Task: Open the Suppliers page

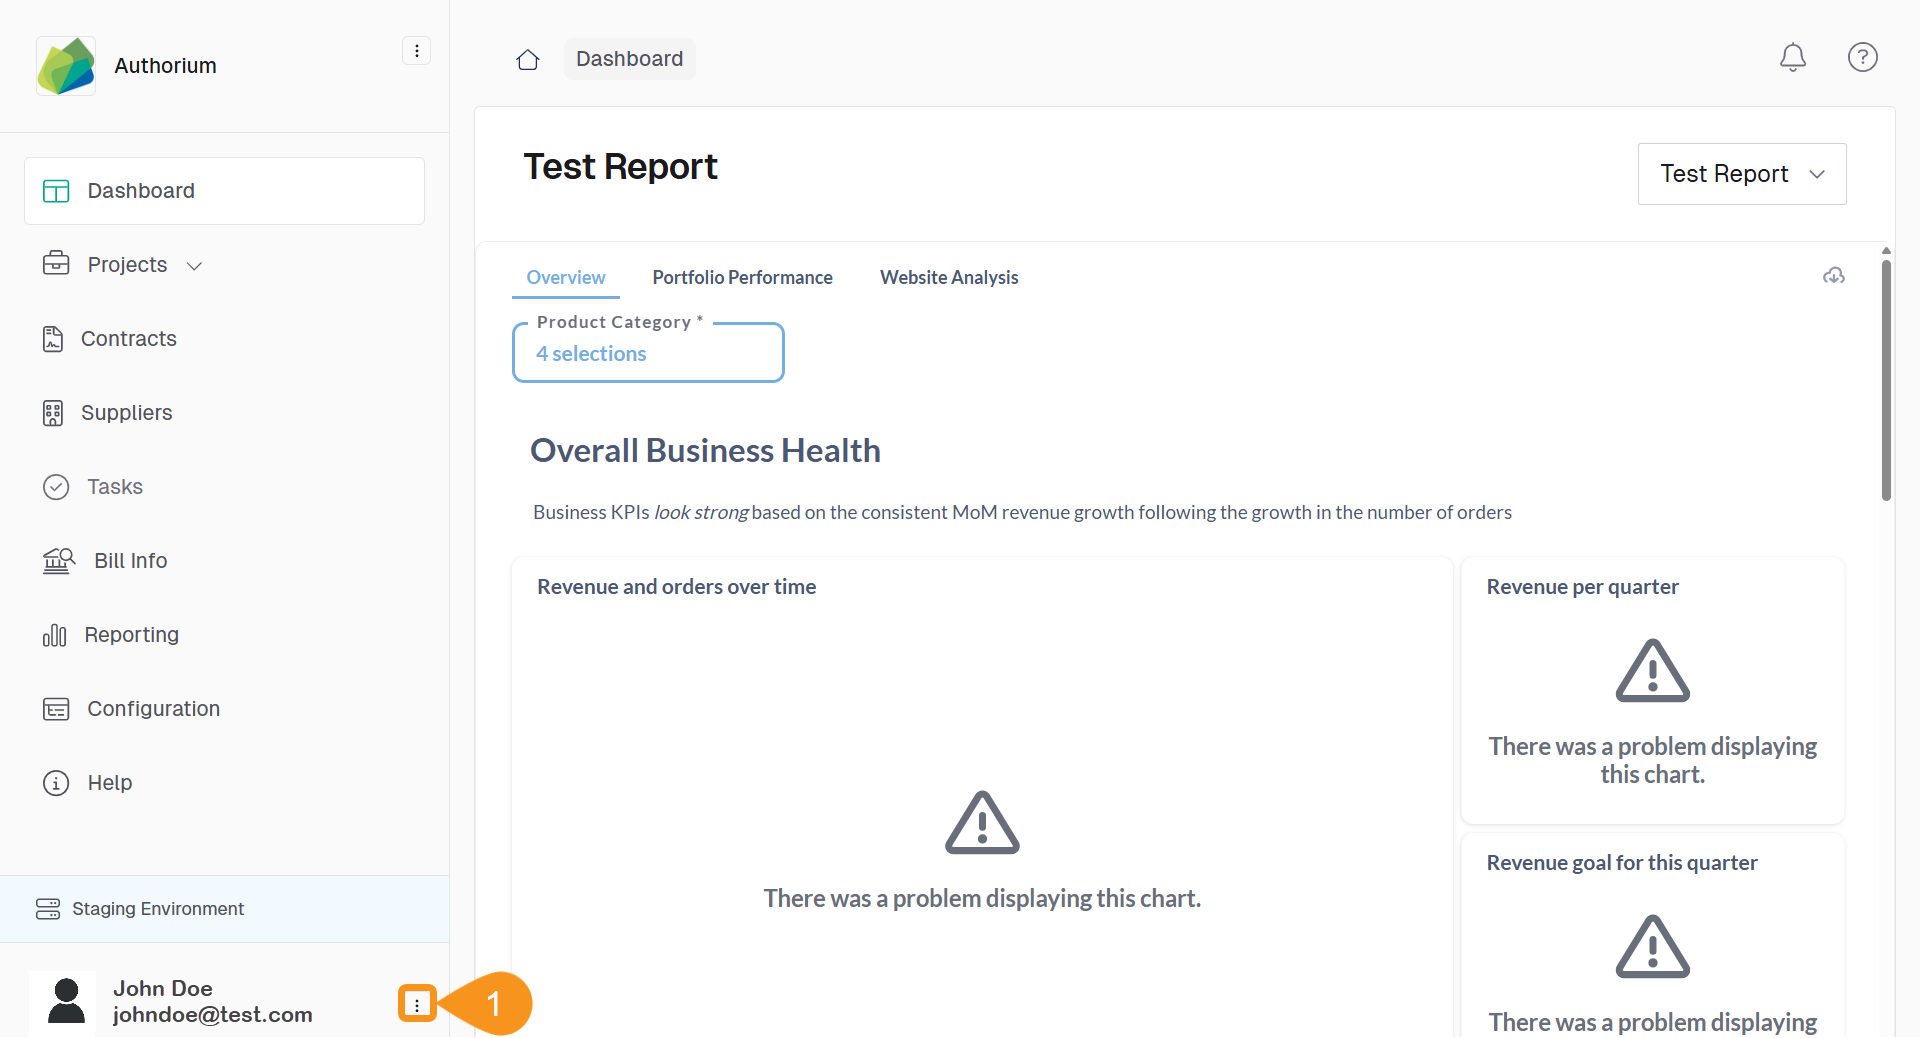Action: [126, 413]
